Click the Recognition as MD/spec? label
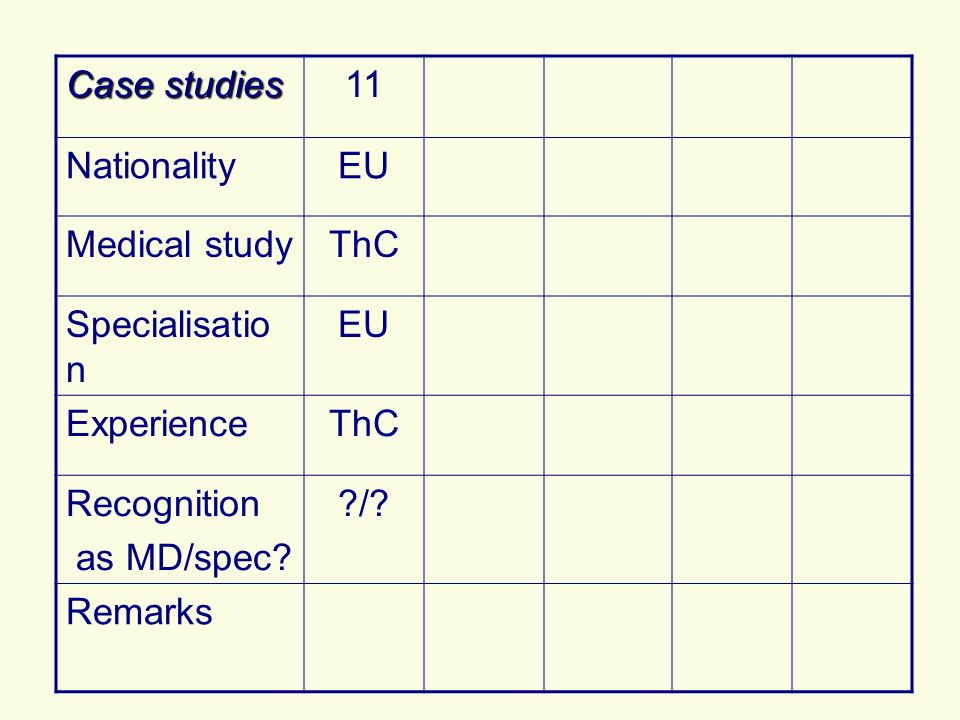Screen dimensions: 960x720 [x=180, y=530]
